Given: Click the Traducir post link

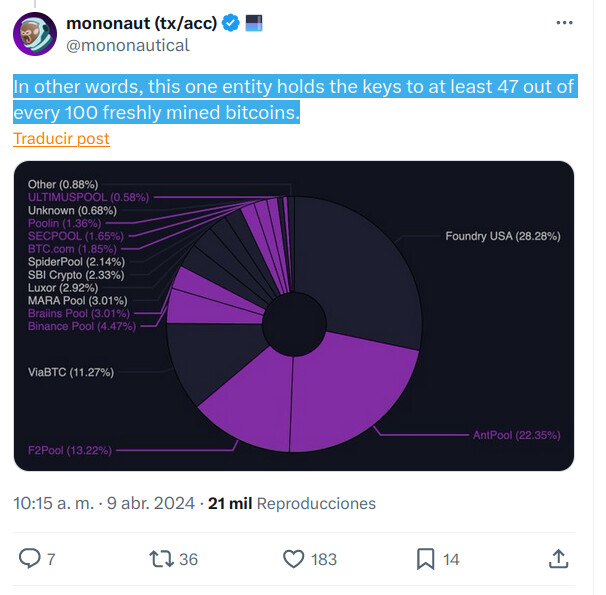Looking at the screenshot, I should click(61, 139).
